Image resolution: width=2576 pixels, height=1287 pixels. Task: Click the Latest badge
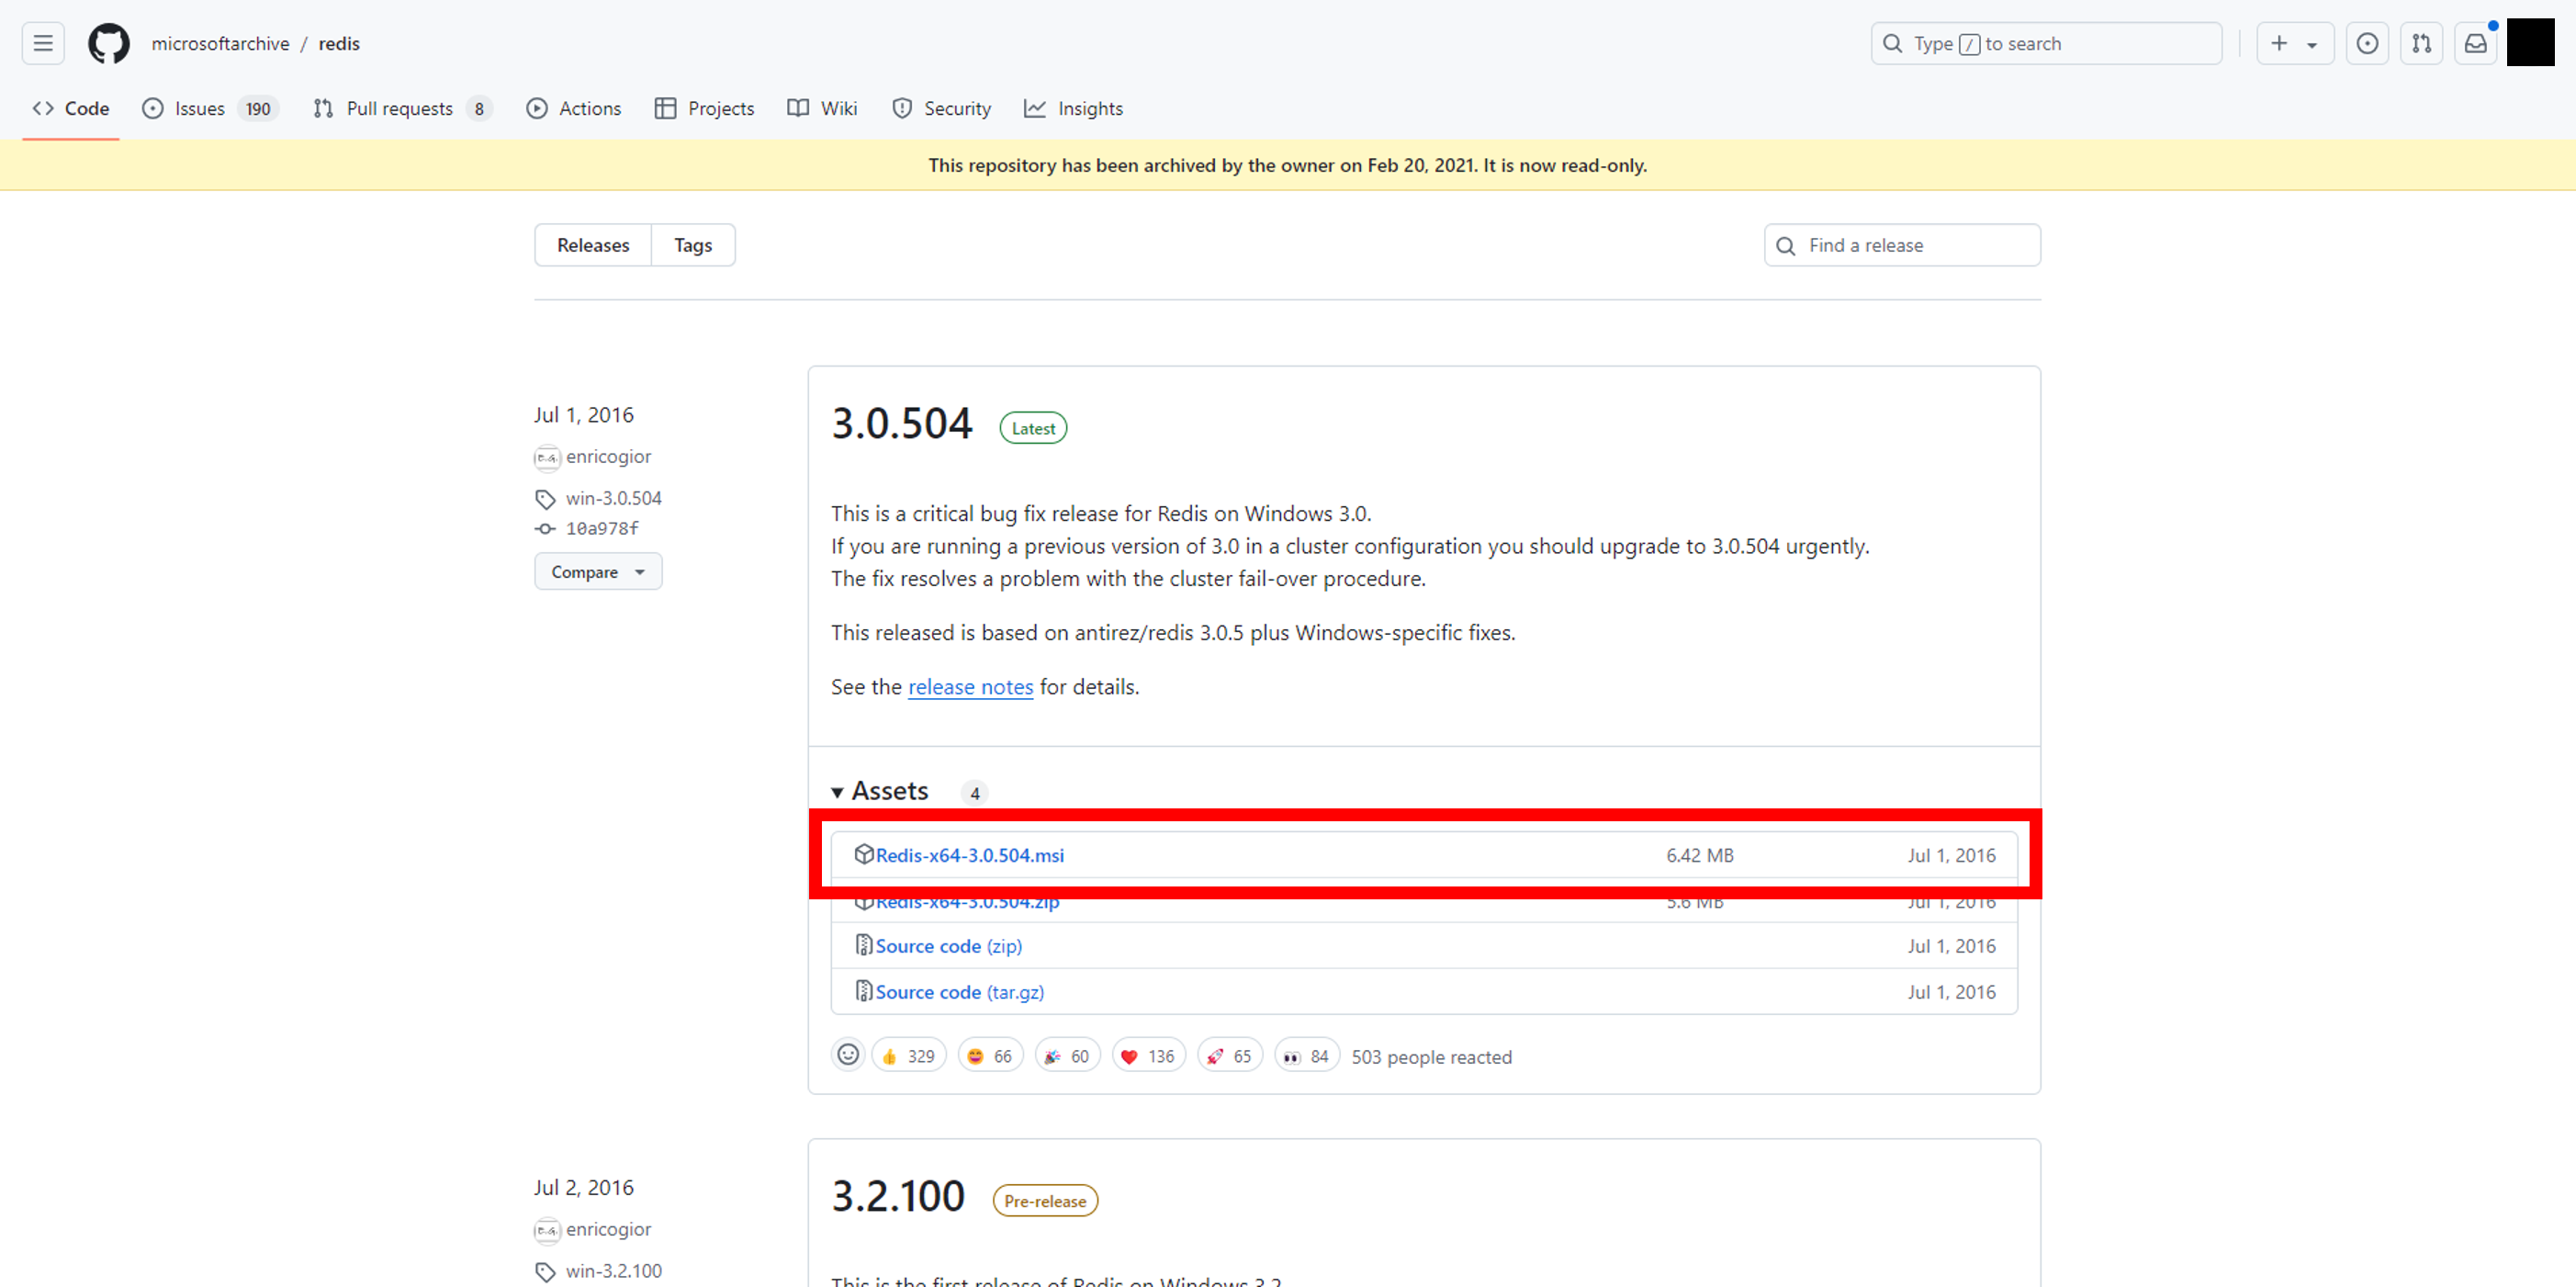1033,428
